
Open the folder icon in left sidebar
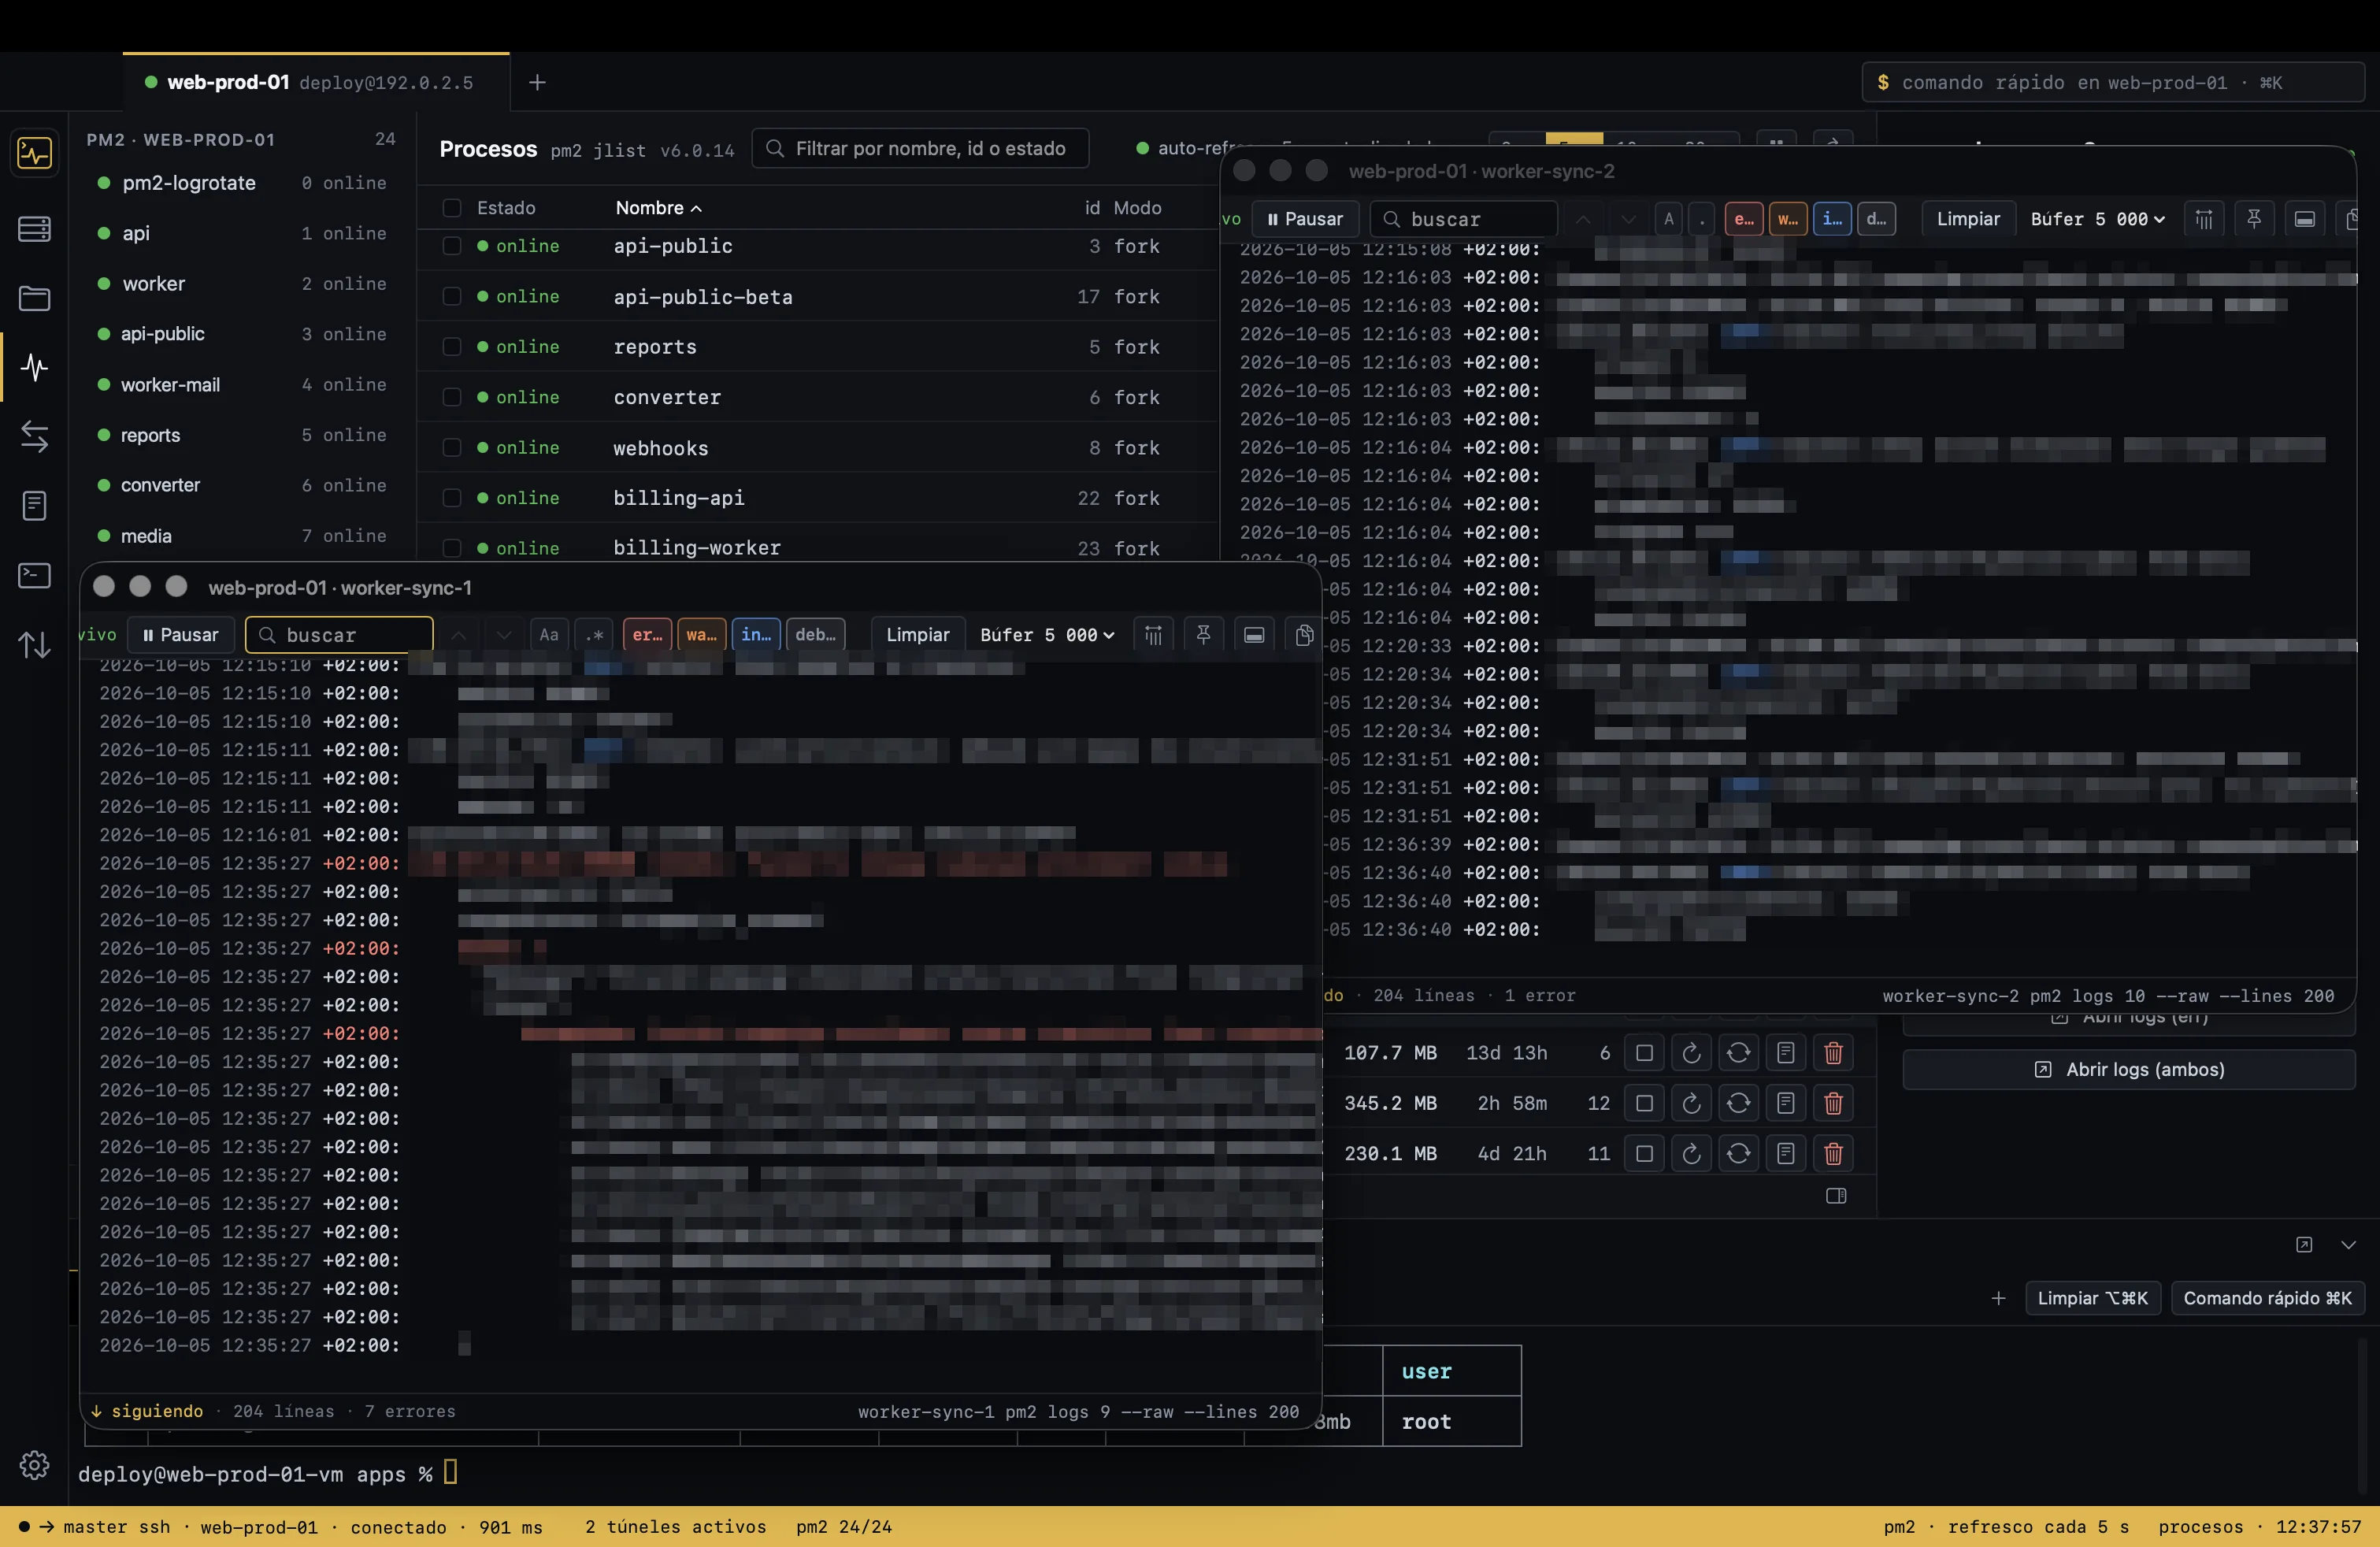34,298
